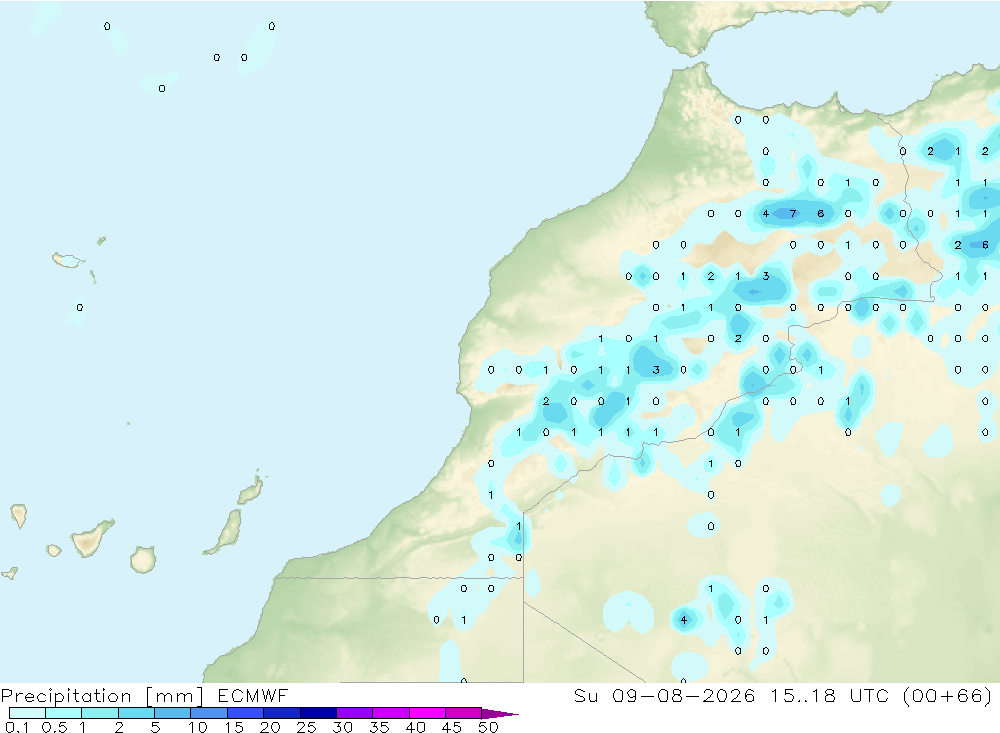
Task: Select Gran Canaria, the round island
Action: [143, 559]
